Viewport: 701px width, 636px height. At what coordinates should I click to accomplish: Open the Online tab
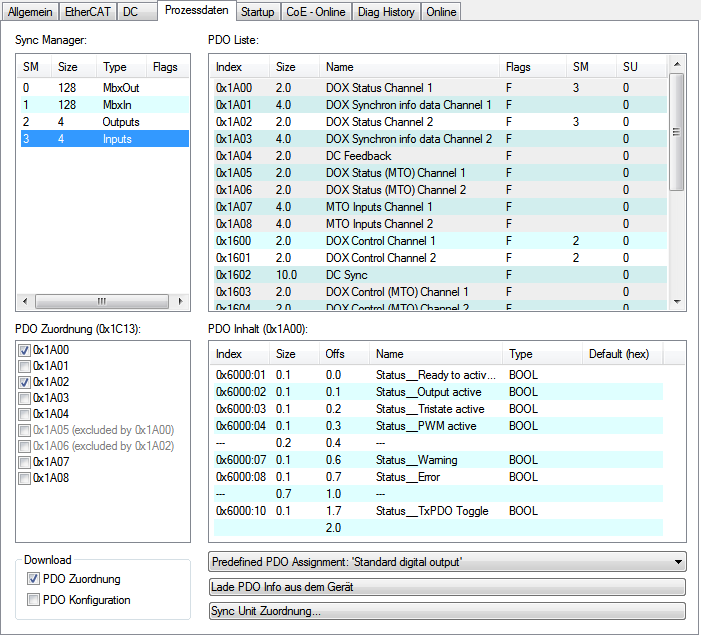(441, 12)
